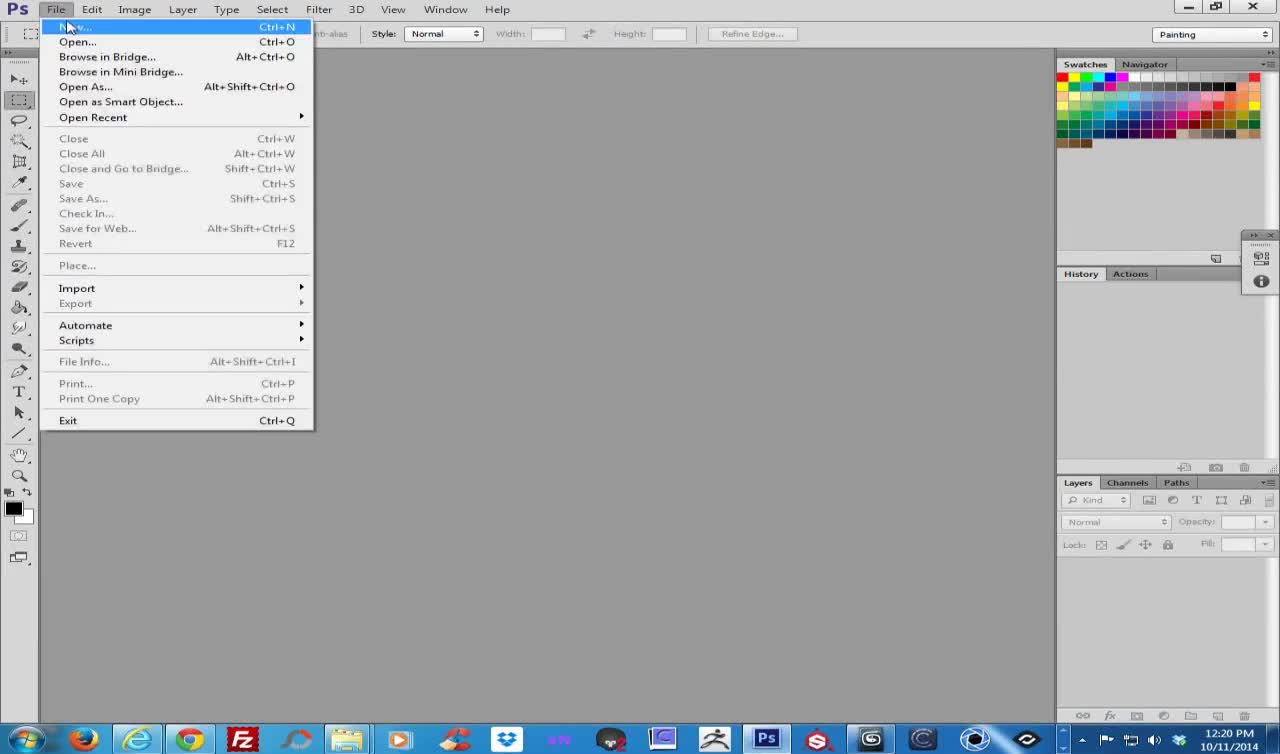Switch to the Navigator tab

tap(1145, 64)
